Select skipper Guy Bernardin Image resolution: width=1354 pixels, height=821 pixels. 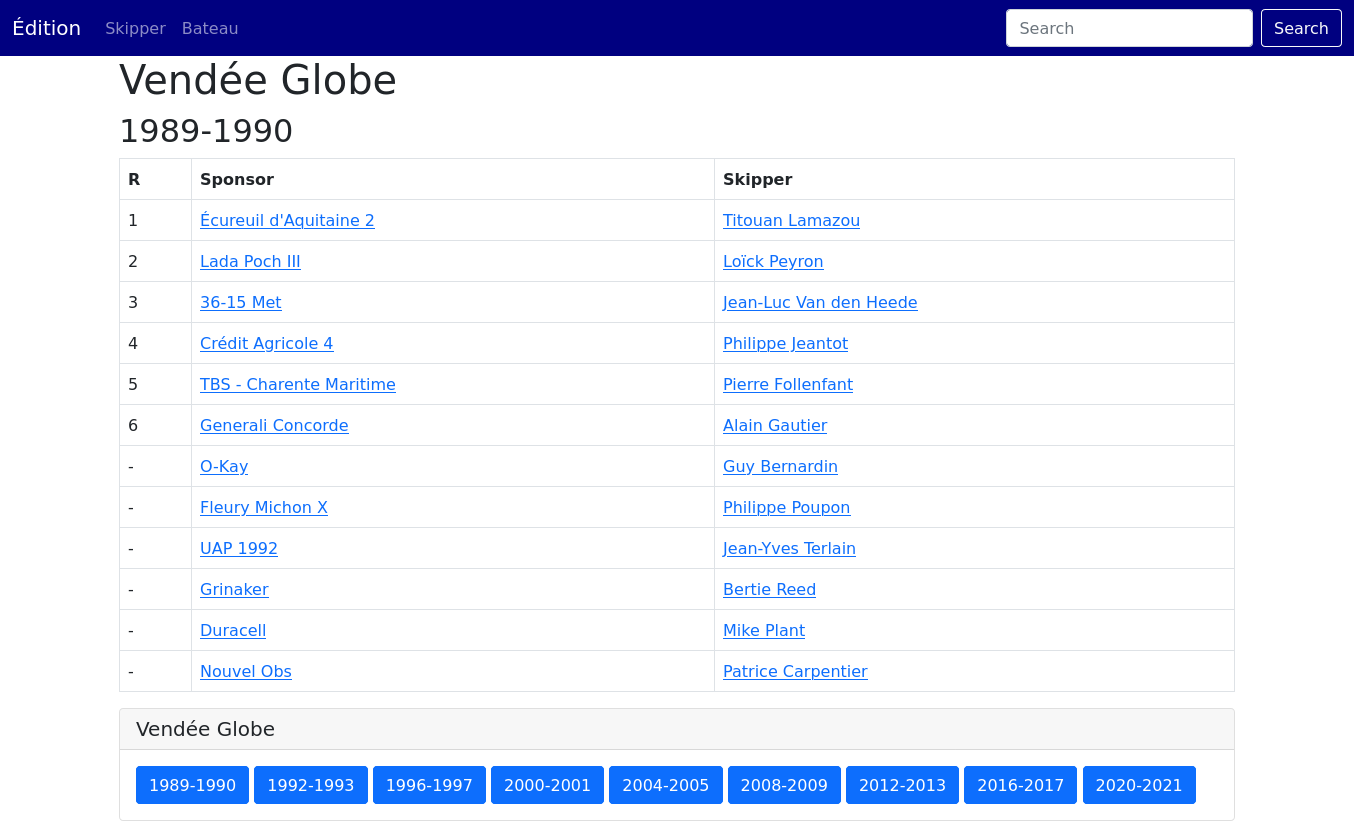coord(780,466)
